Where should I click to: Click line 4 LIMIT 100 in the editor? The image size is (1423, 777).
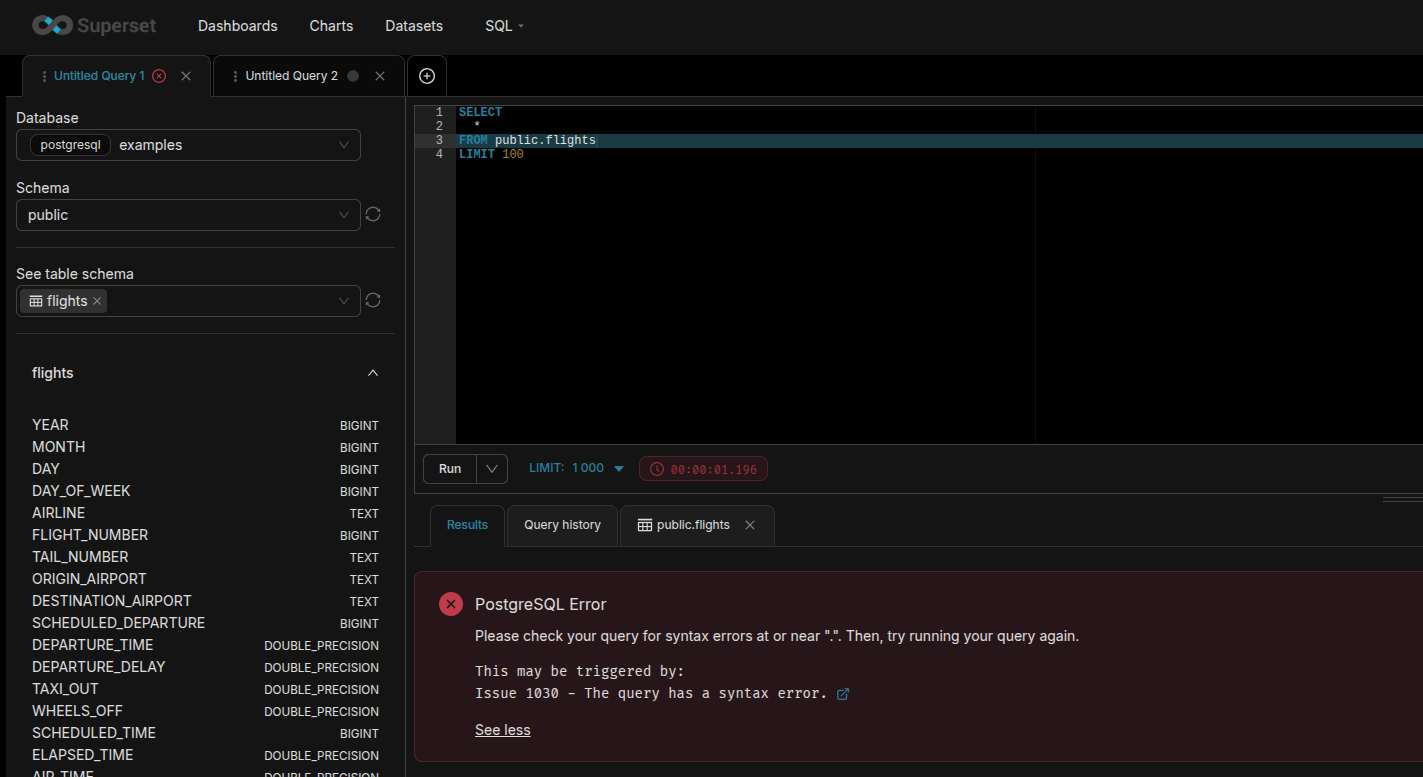491,154
